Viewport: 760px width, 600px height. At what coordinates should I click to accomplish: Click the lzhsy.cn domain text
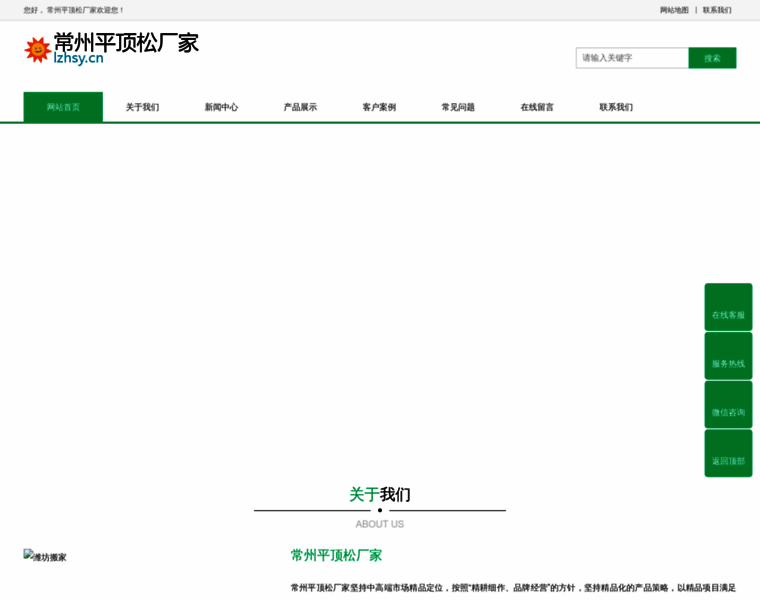pyautogui.click(x=79, y=58)
